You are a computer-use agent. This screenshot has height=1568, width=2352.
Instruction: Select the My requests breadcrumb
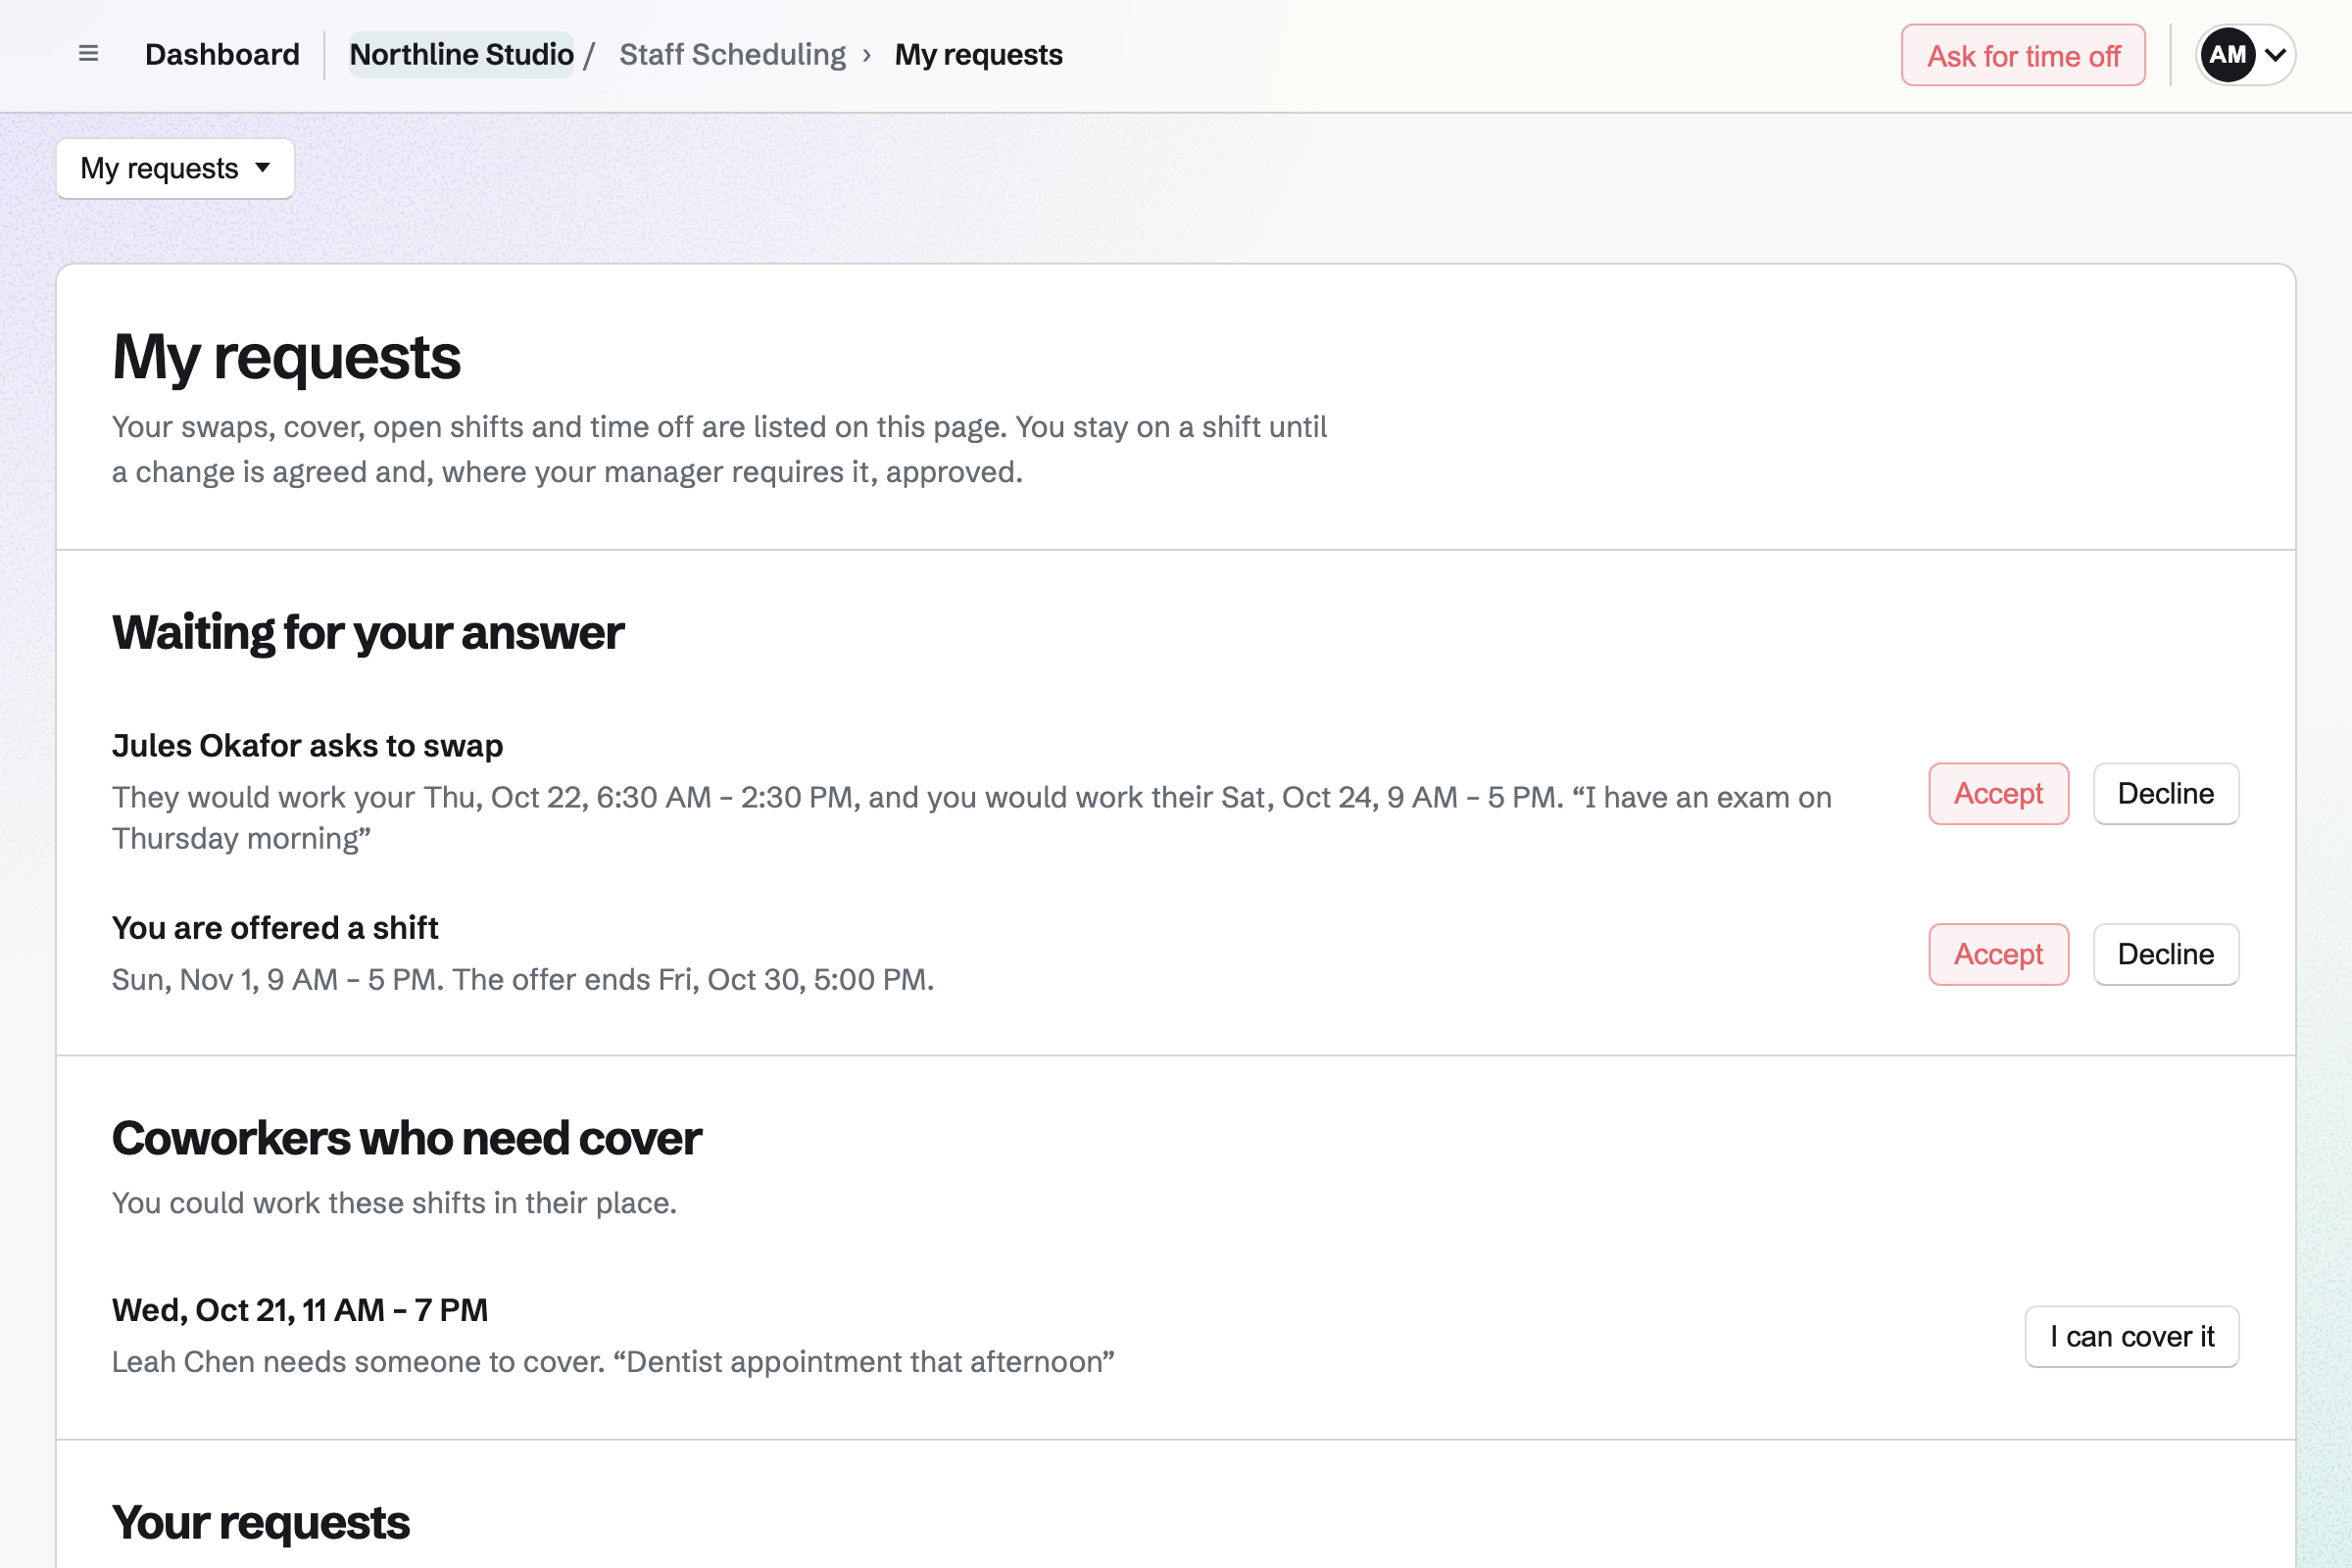tap(978, 54)
